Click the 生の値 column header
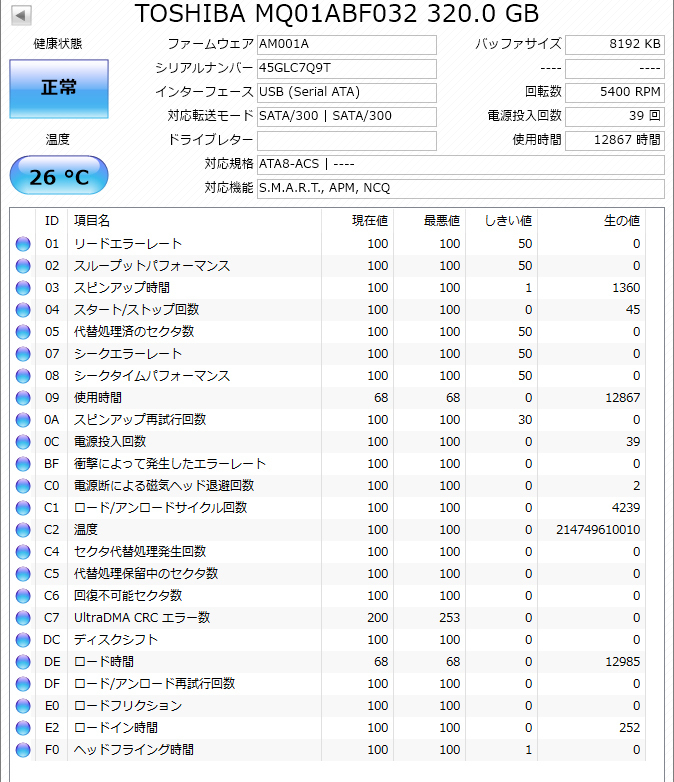Viewport: 674px width, 782px height. [x=622, y=220]
